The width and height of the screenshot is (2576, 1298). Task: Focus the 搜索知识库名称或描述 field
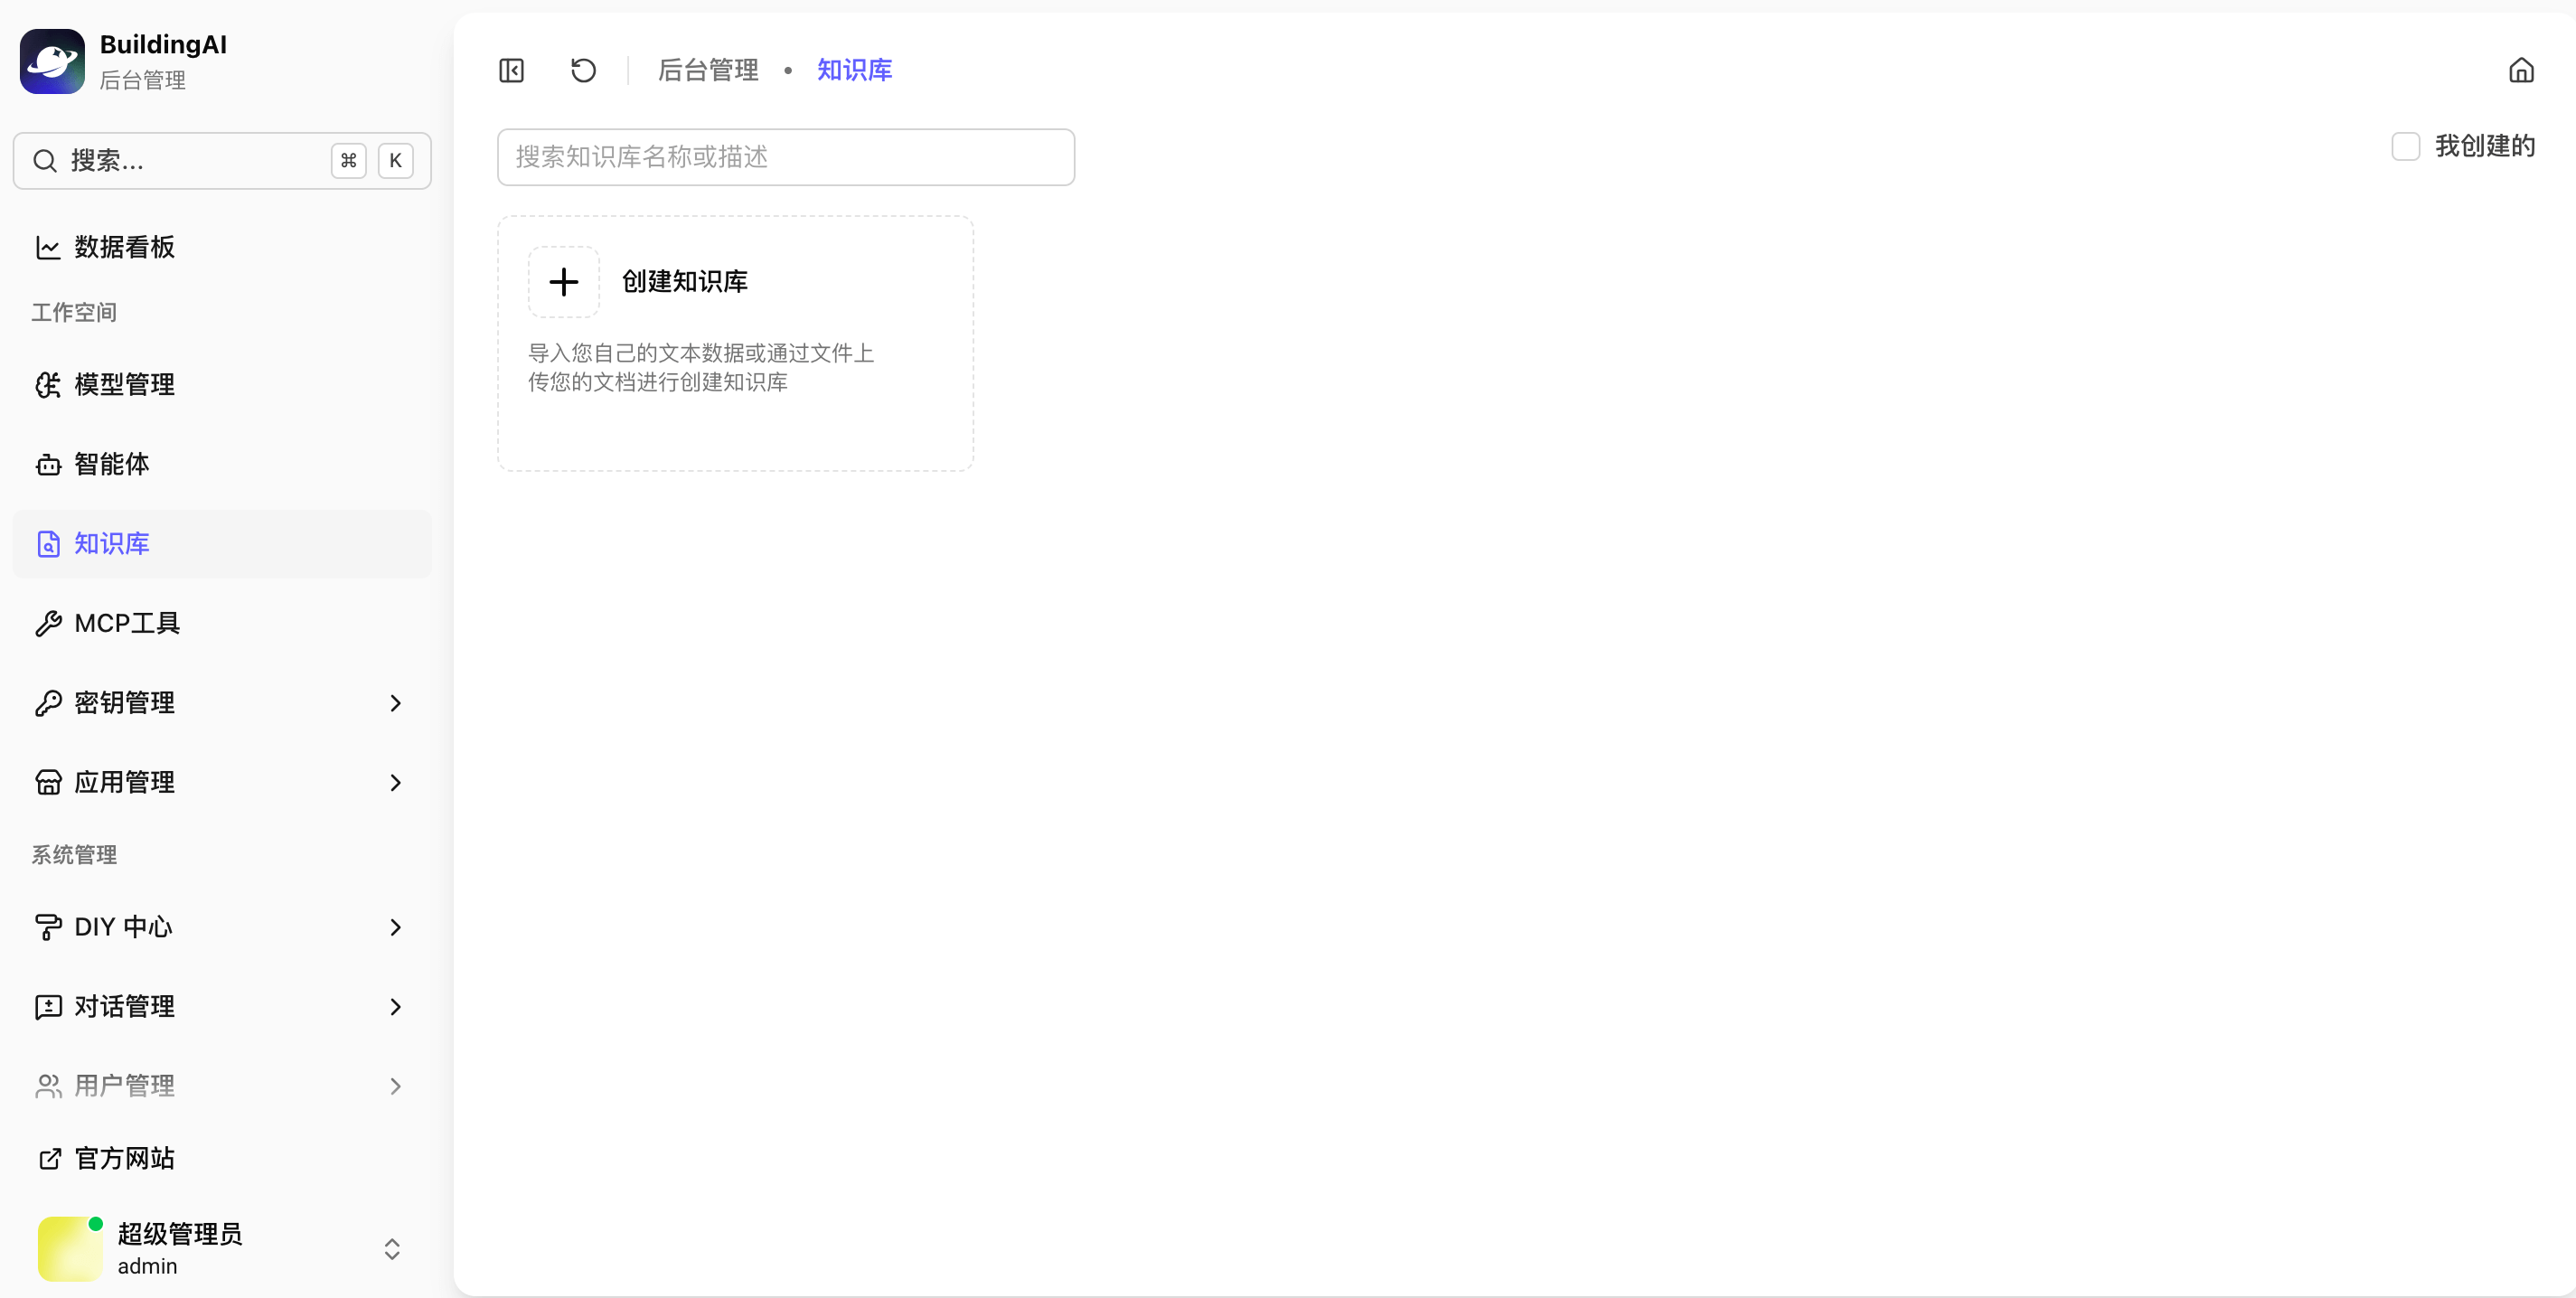(785, 157)
